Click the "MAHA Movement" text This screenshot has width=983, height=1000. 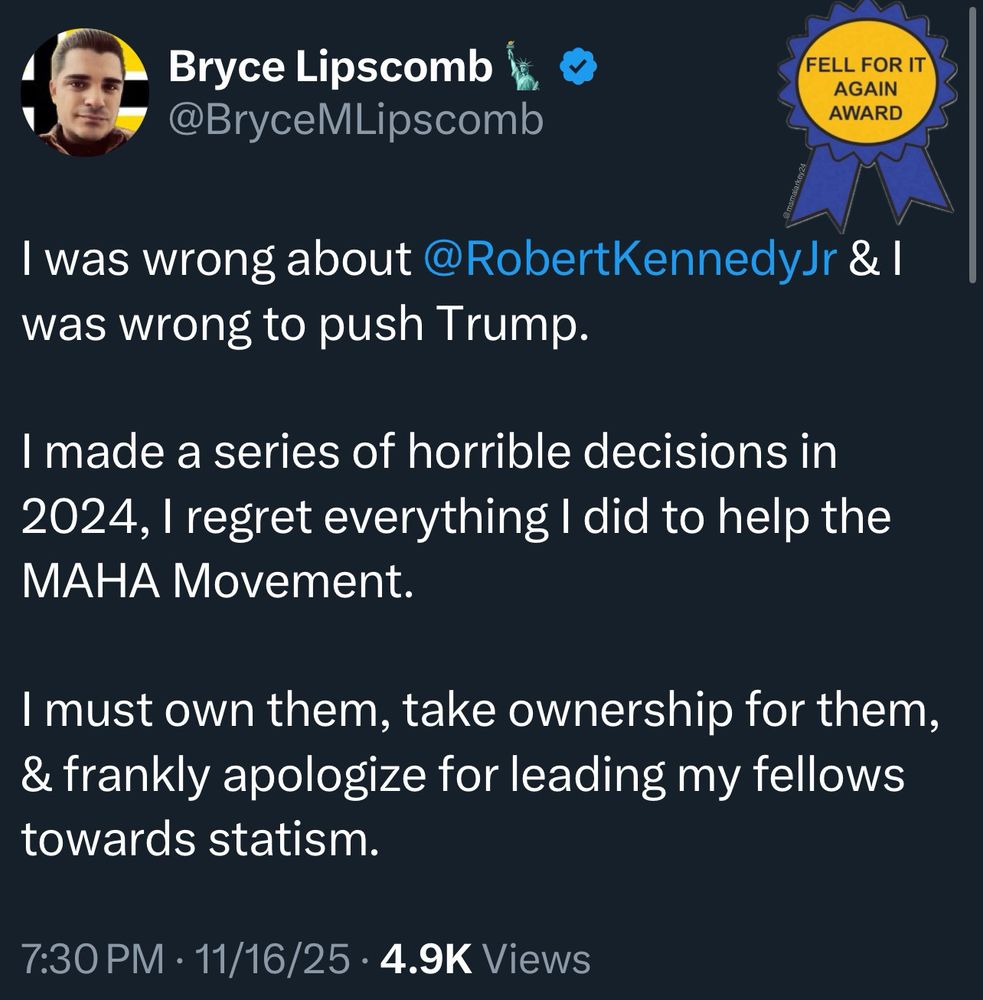point(216,582)
